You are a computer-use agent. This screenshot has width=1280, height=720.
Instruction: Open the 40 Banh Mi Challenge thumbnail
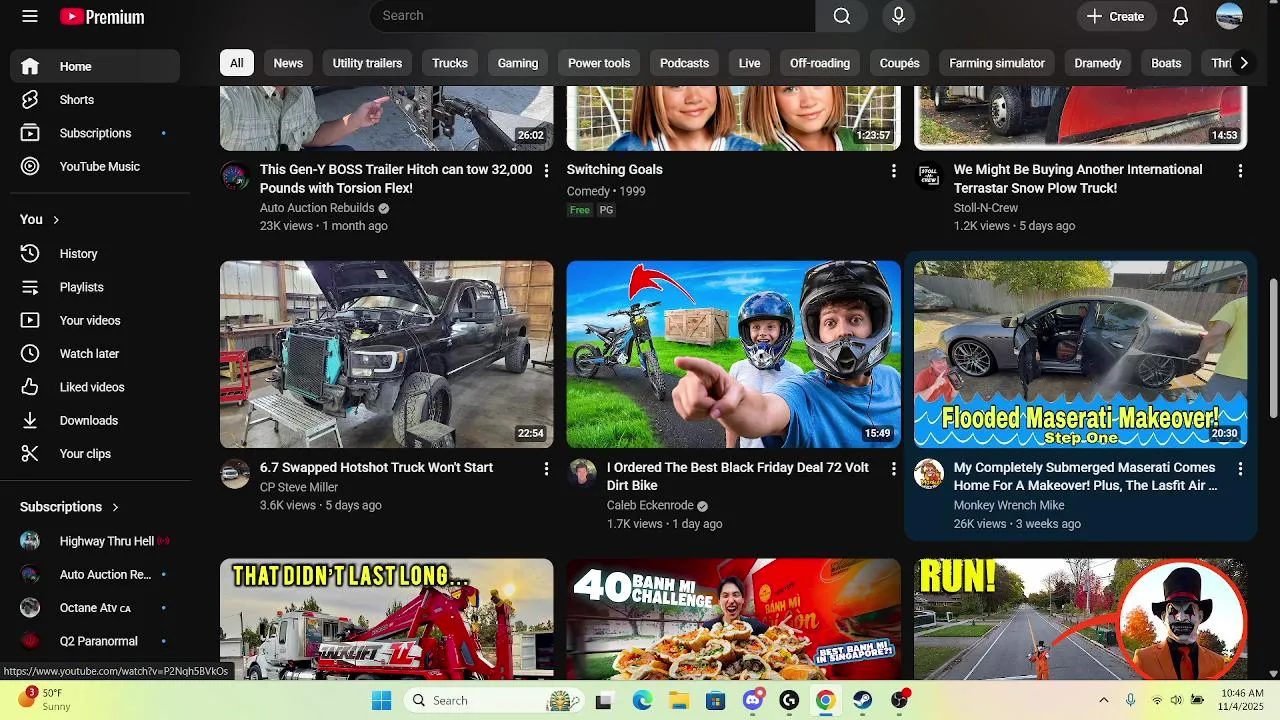(x=733, y=619)
